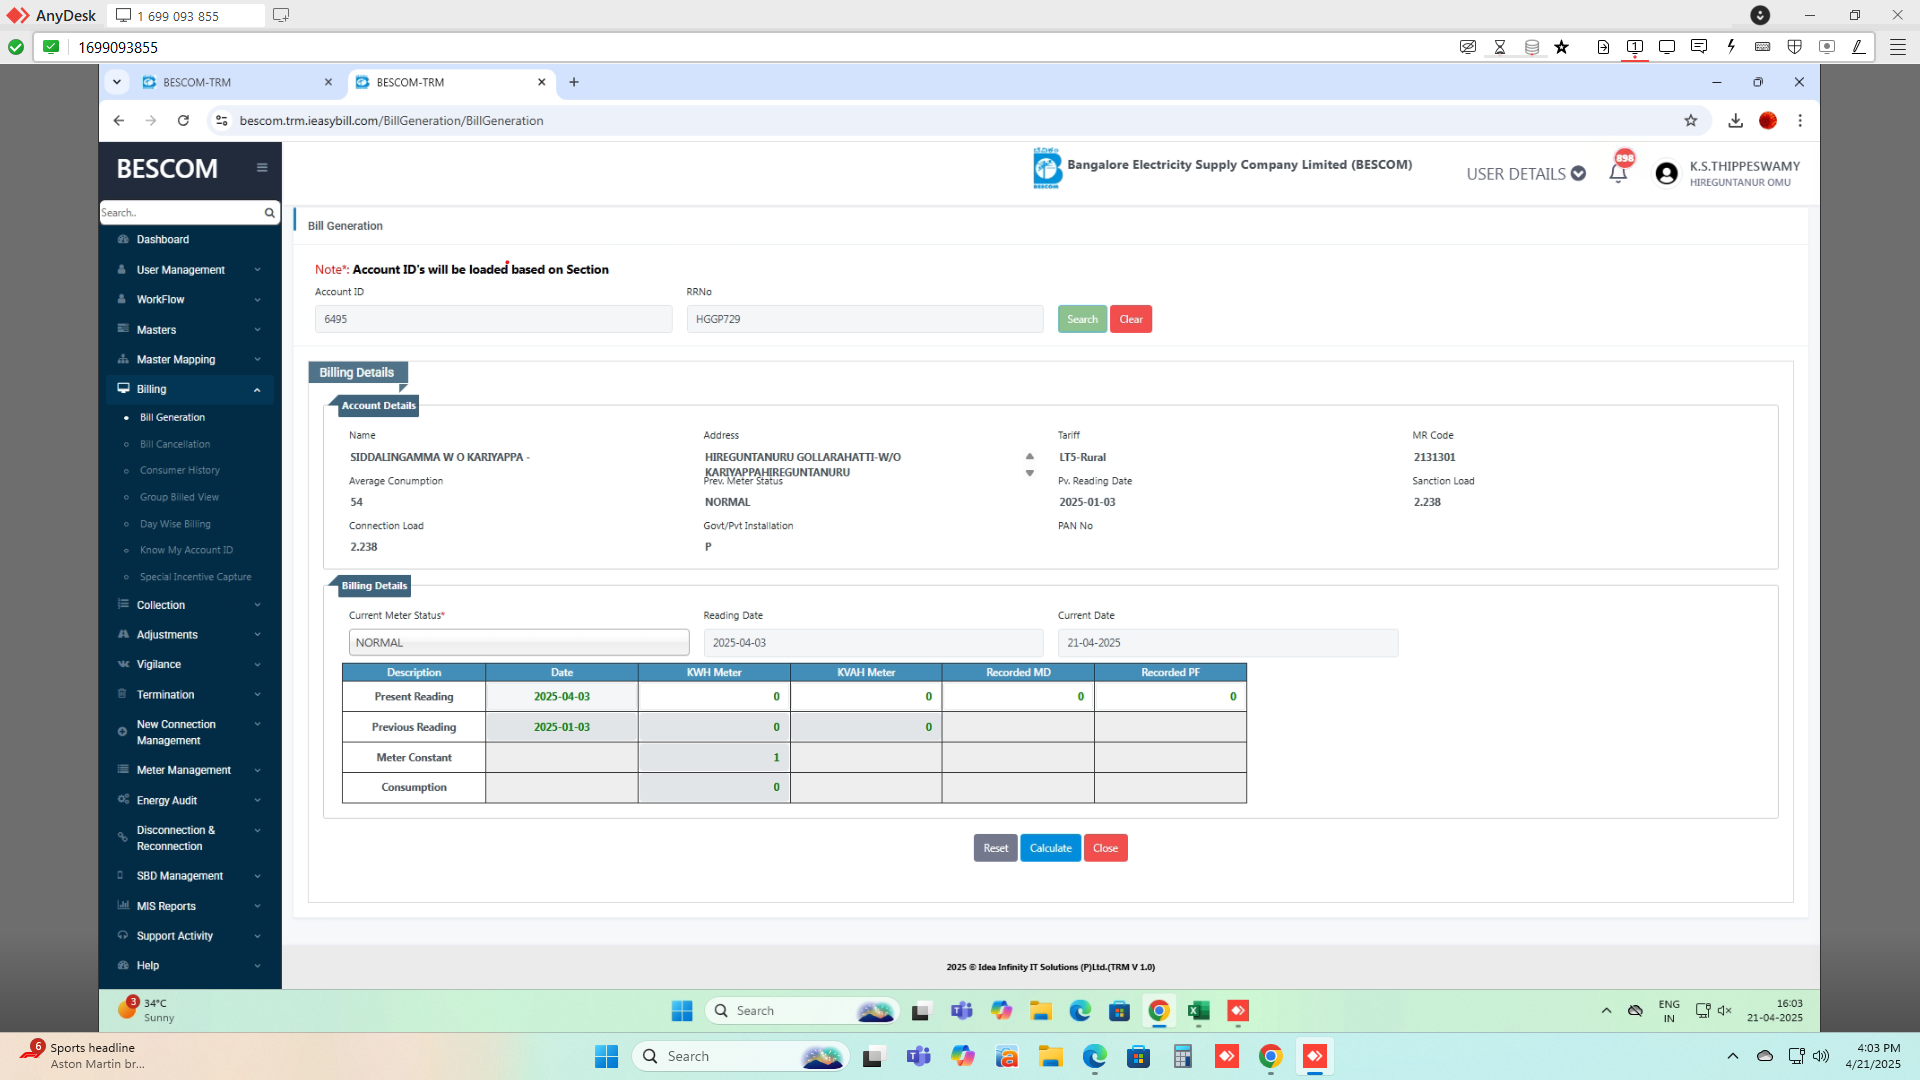
Task: Click the Address field scroll-down arrow
Action: pos(1030,474)
